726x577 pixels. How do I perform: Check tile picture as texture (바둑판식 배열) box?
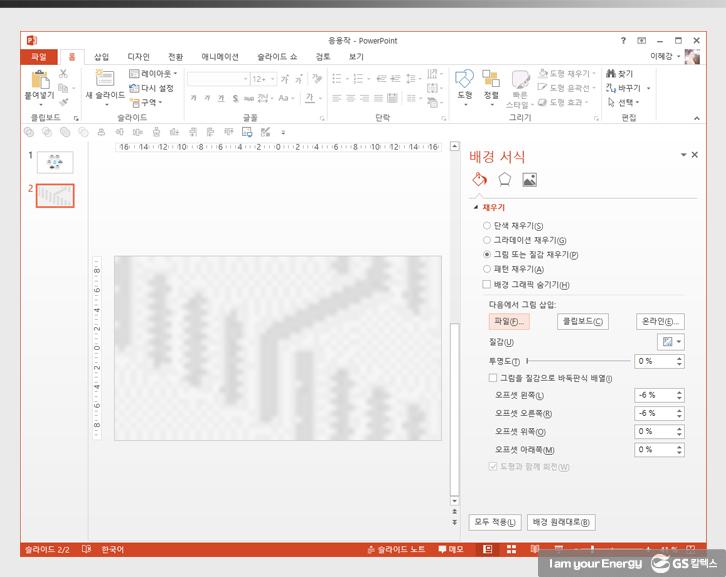pos(492,378)
